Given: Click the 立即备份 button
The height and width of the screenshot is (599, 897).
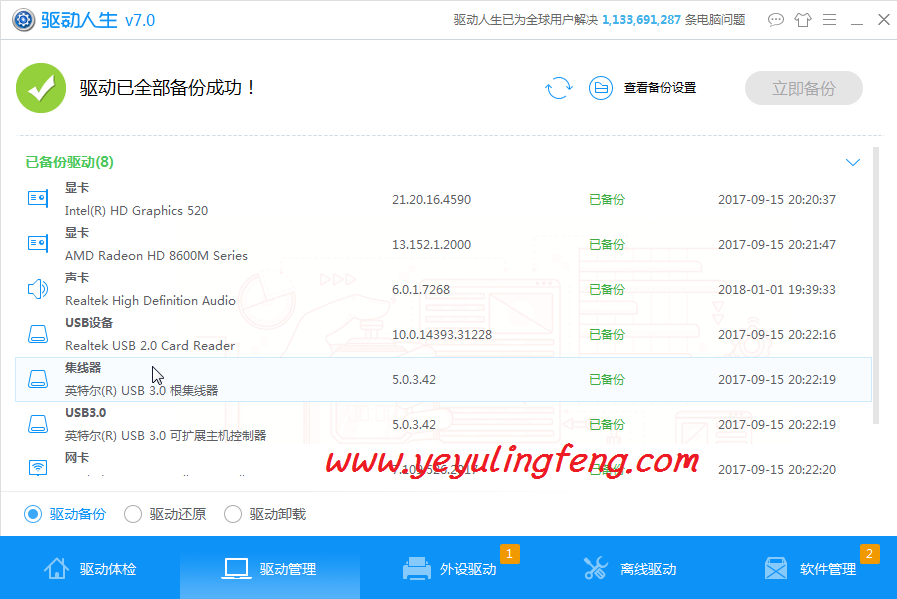Looking at the screenshot, I should (804, 88).
